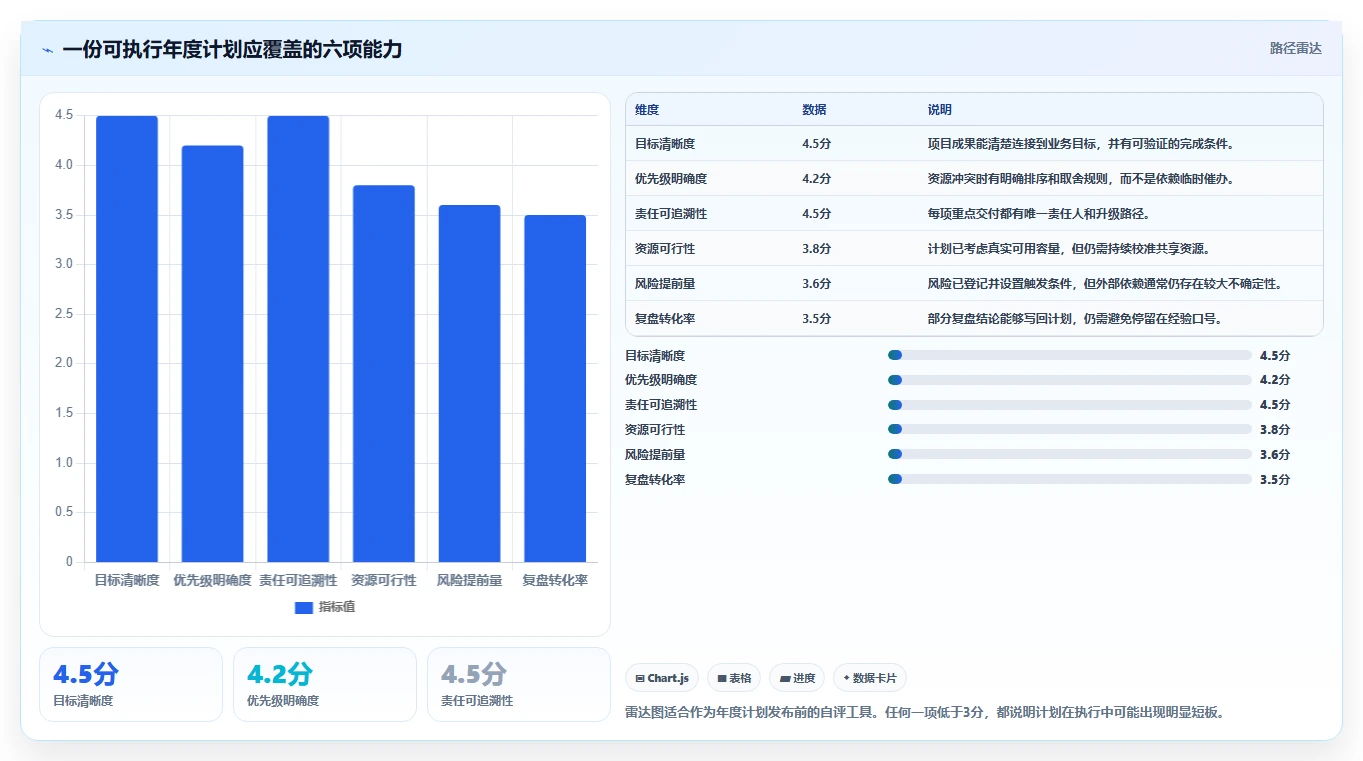
Task: Click the 复盘转化率 bar in the chart
Action: [555, 389]
